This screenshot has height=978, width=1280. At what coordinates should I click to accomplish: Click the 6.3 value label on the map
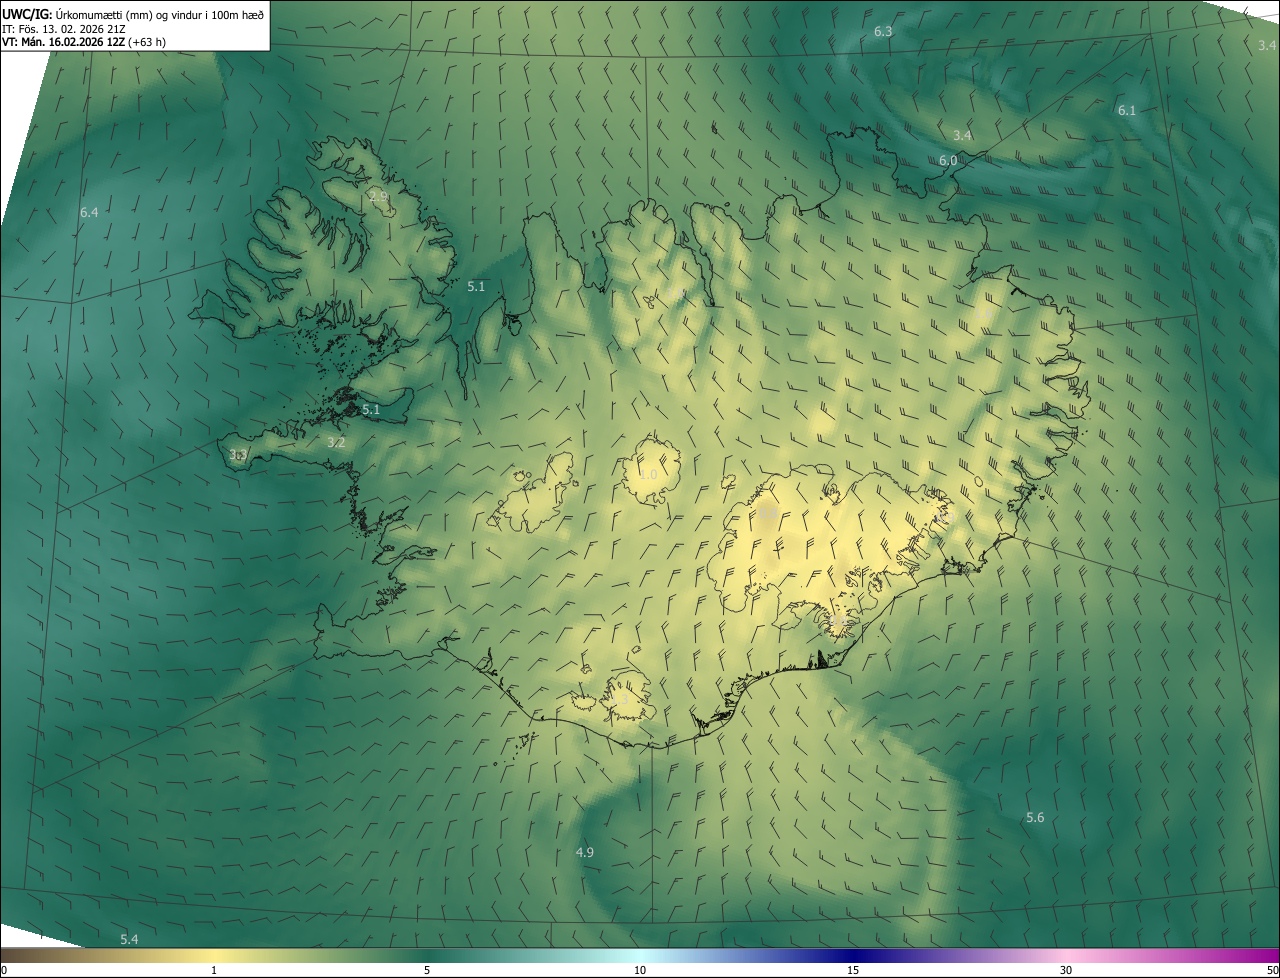883,32
